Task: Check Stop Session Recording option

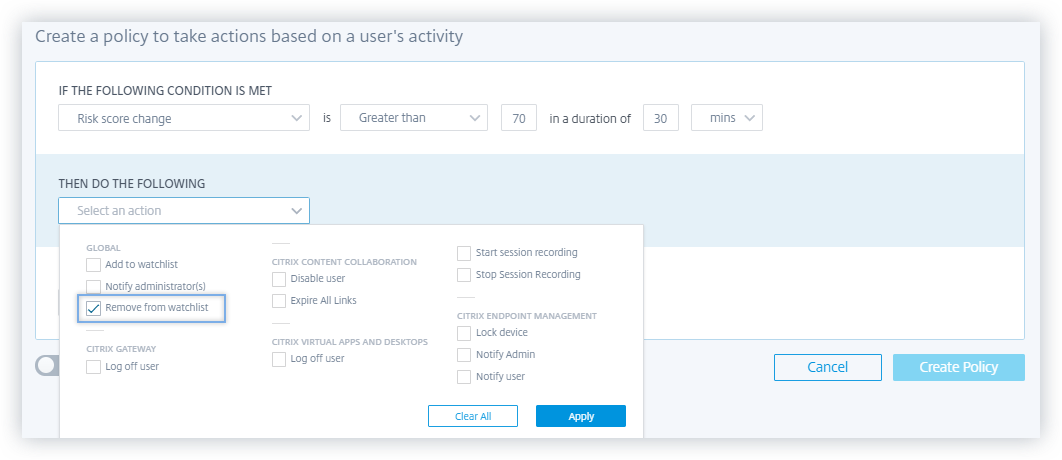Action: (x=464, y=275)
